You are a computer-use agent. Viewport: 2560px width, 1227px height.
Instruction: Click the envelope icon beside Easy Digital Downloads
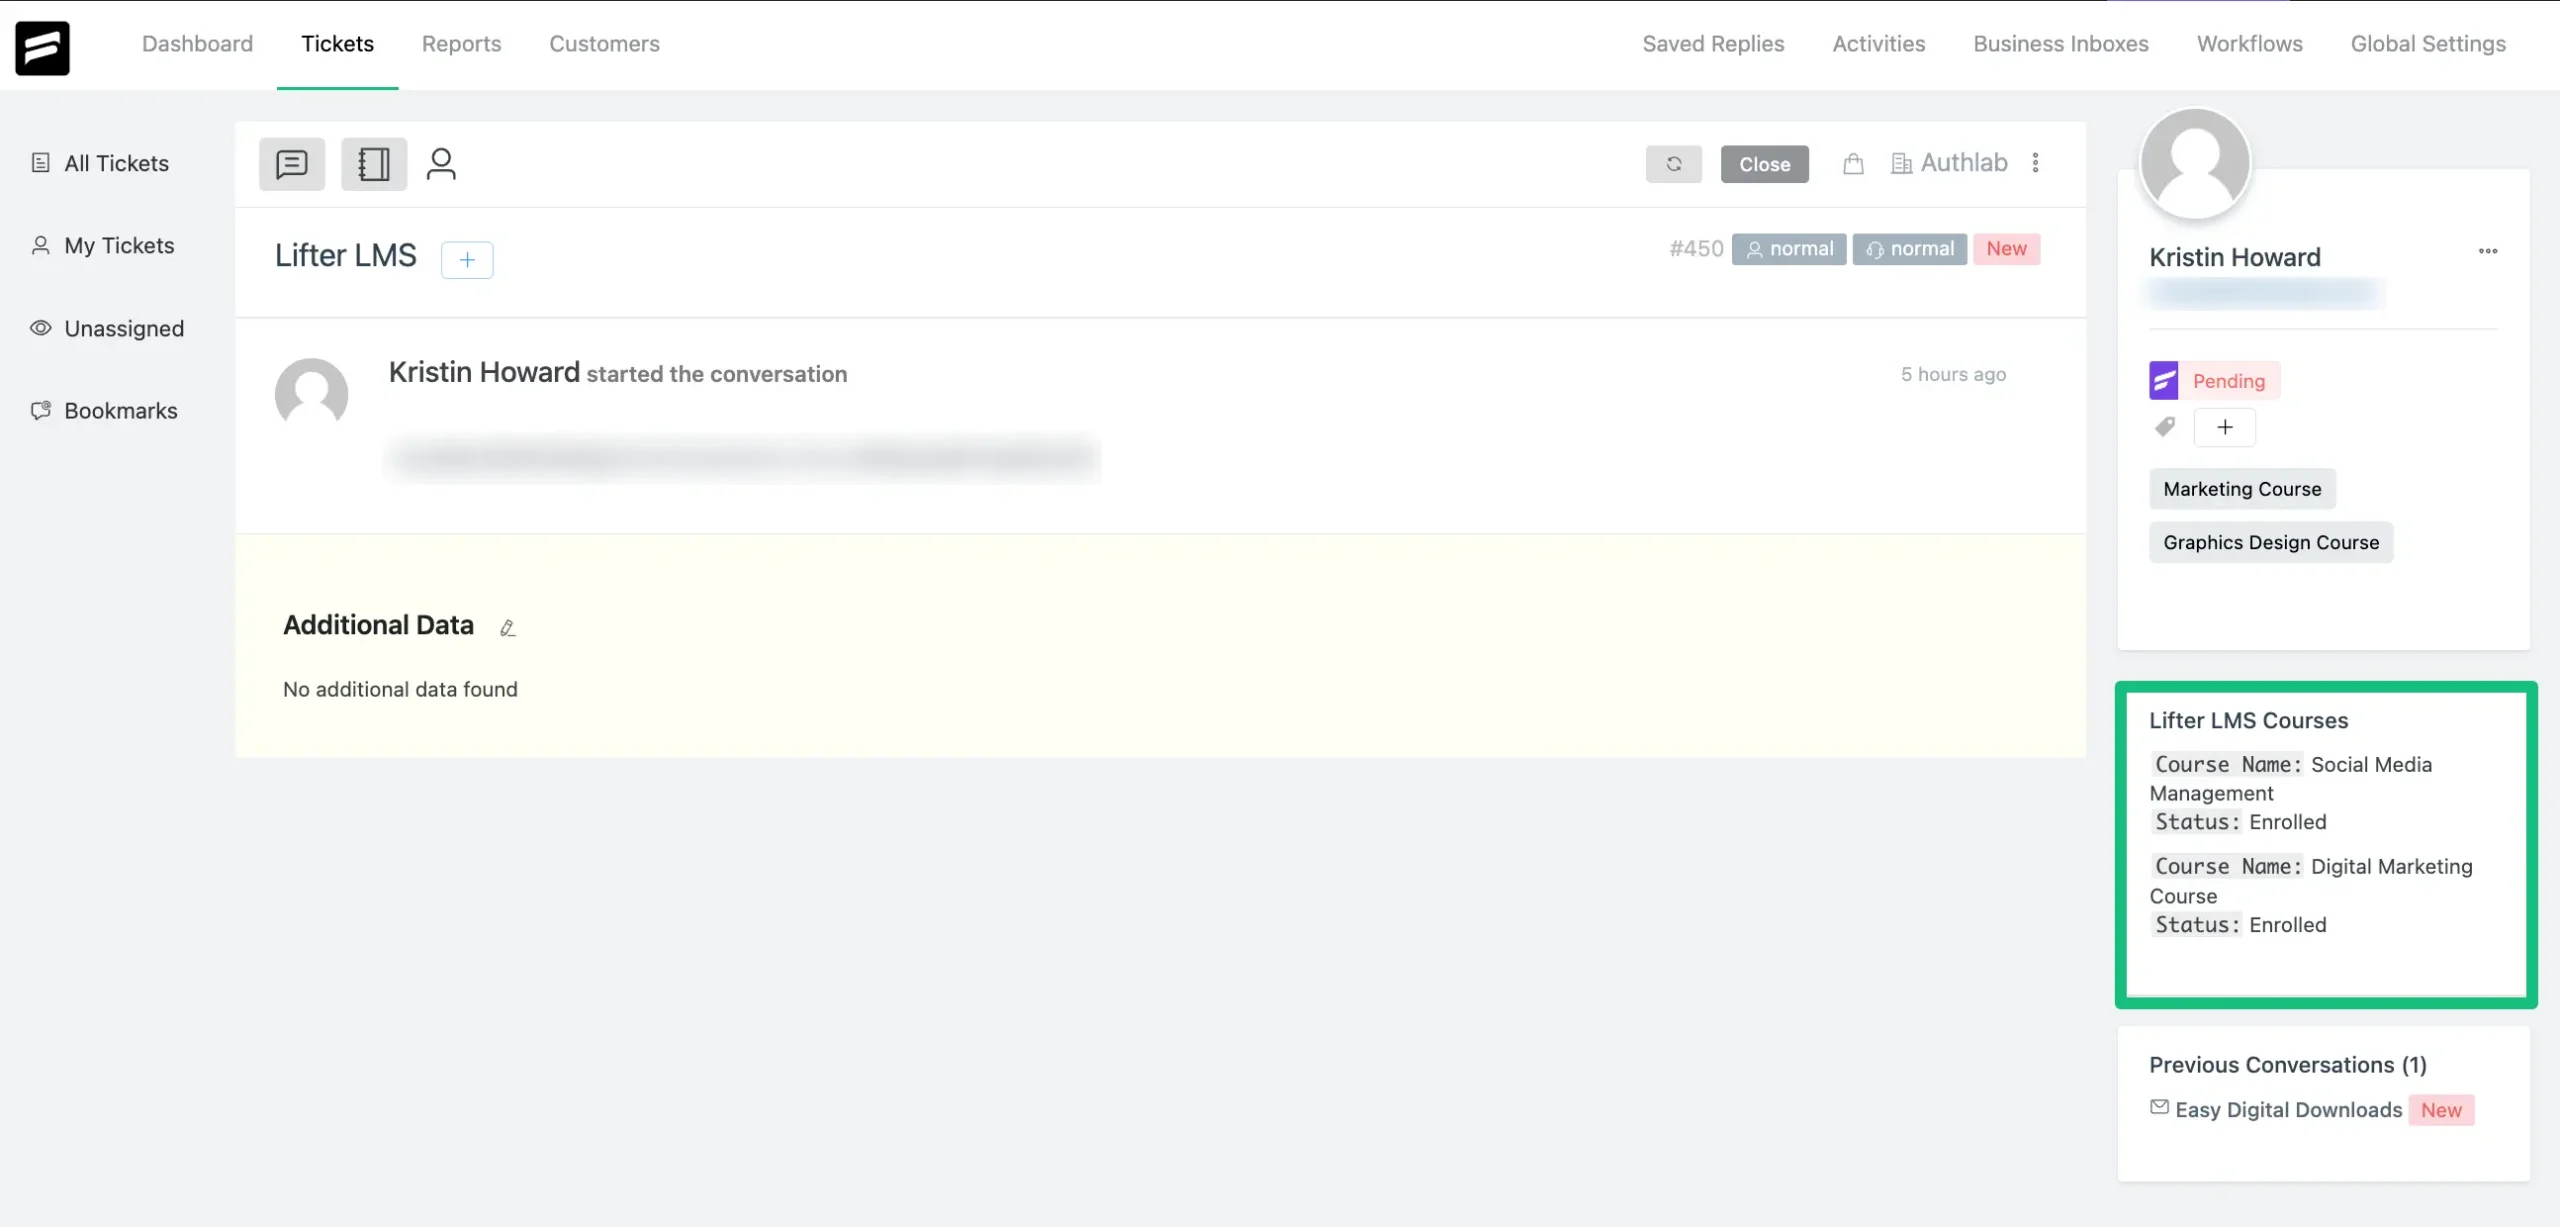tap(2159, 1107)
